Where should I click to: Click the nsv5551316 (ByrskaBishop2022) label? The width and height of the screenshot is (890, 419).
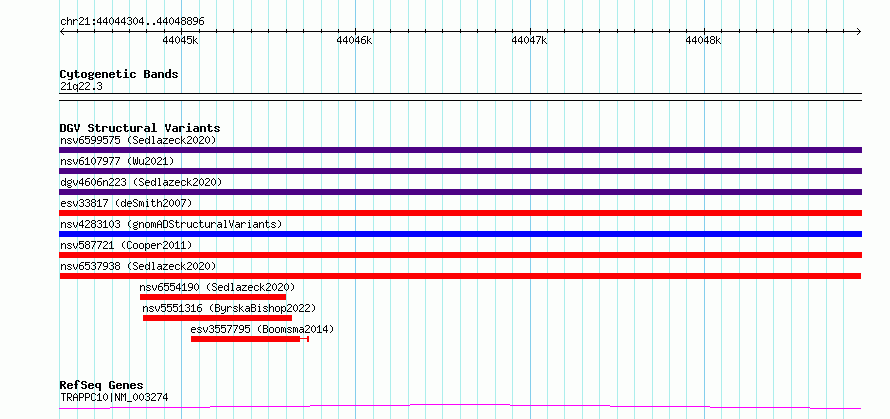[229, 308]
